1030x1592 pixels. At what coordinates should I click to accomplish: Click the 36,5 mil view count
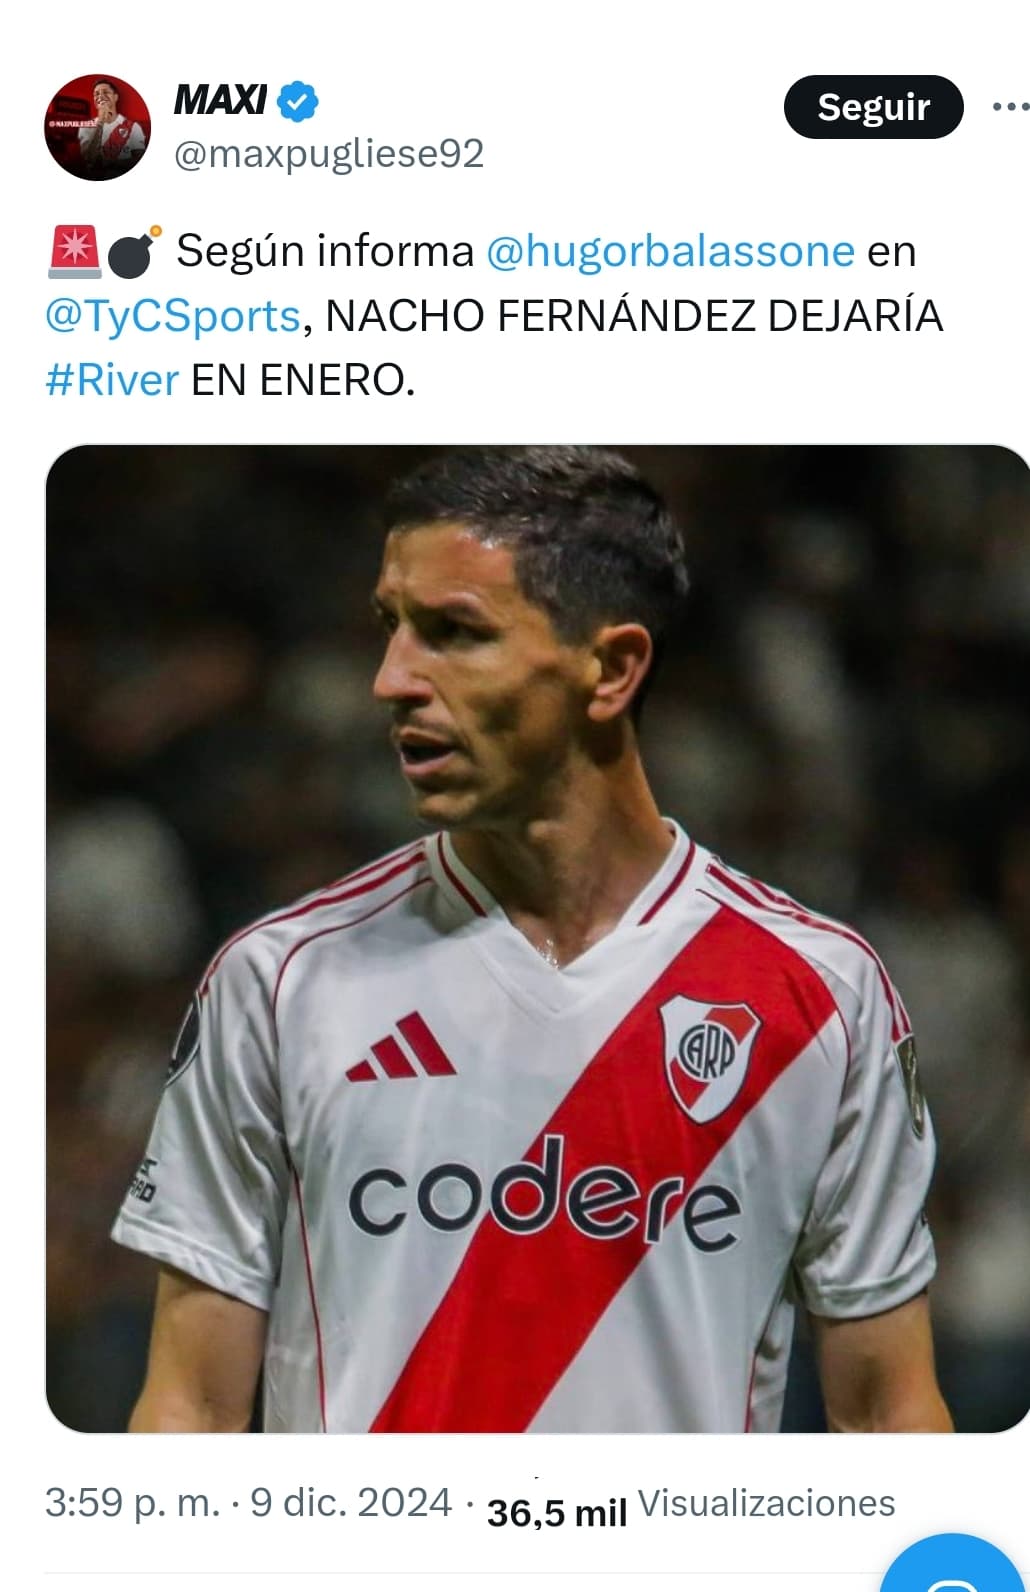click(557, 1512)
